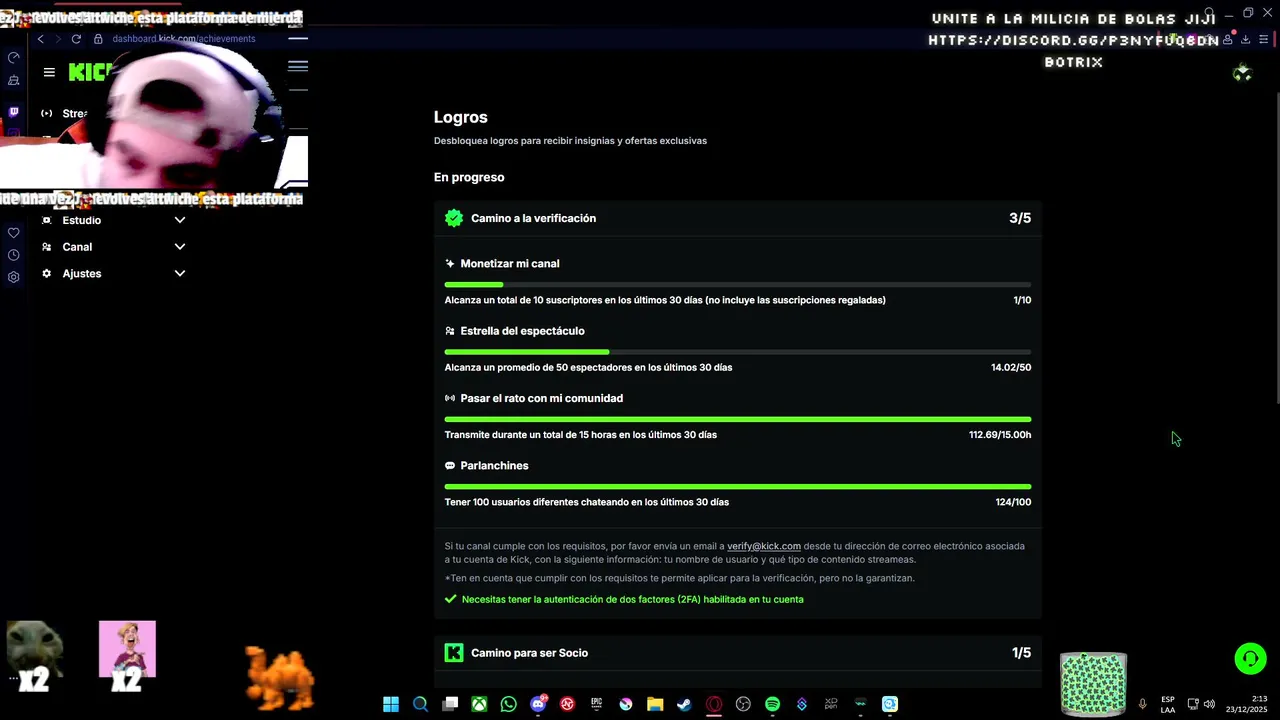Click the Monetizar mi canal sparkle icon
This screenshot has height=720, width=1280.
(x=450, y=264)
